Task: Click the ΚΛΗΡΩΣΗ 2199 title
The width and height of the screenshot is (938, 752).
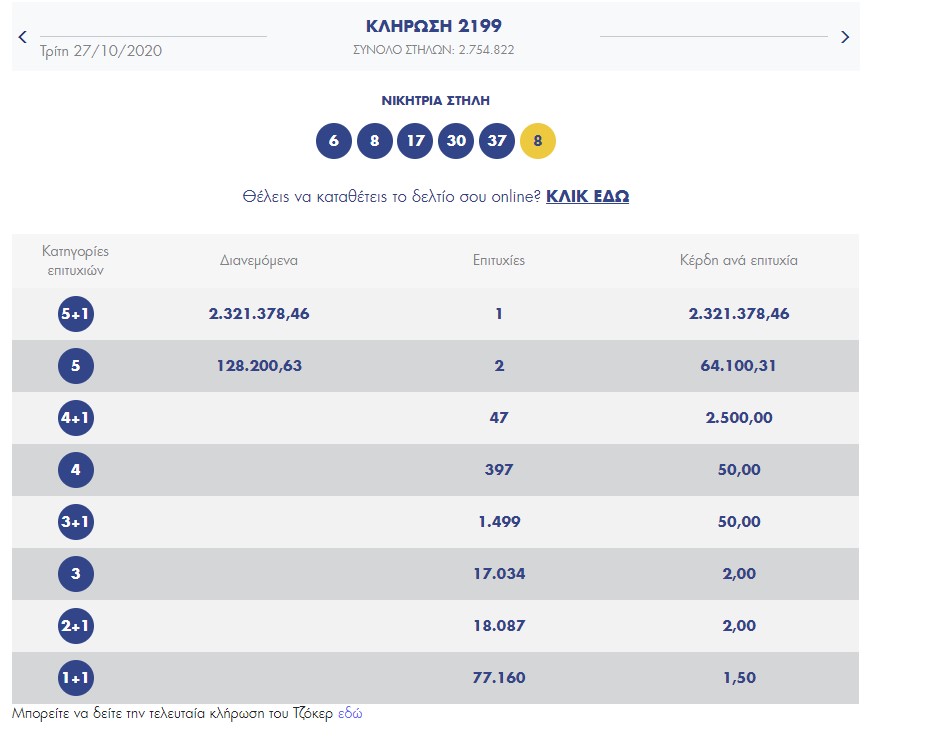Action: coord(434,24)
